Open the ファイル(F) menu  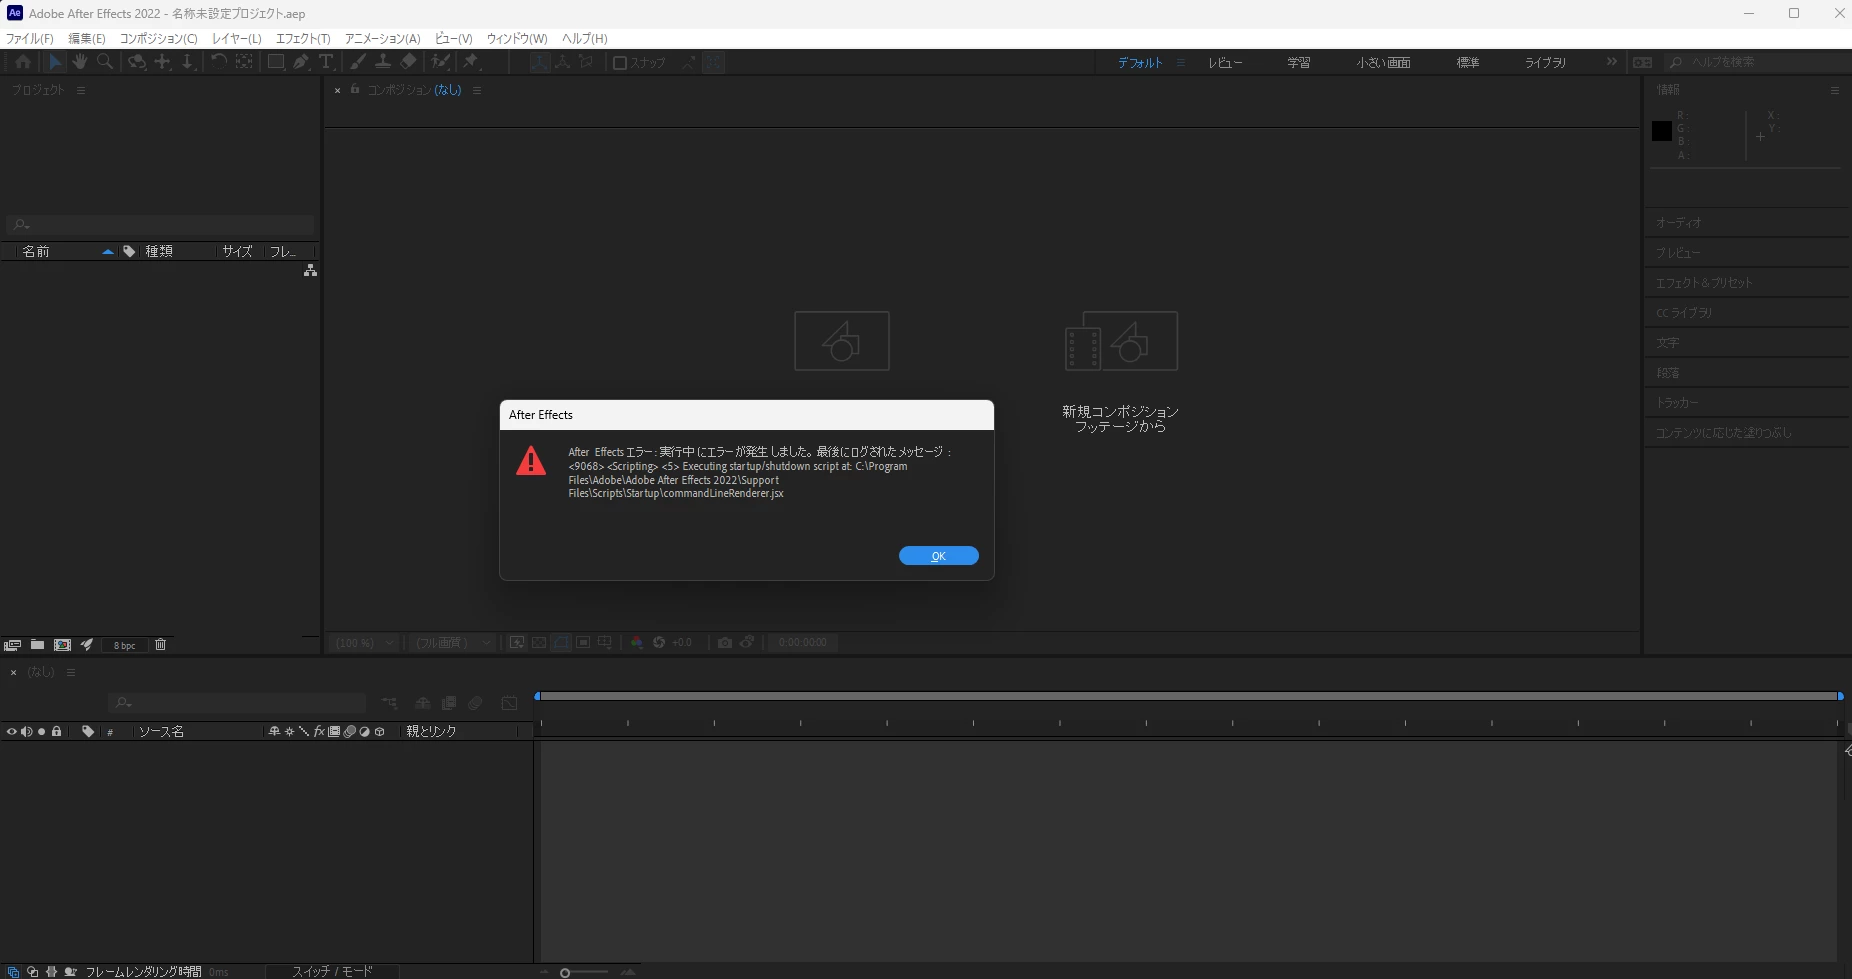pos(30,39)
